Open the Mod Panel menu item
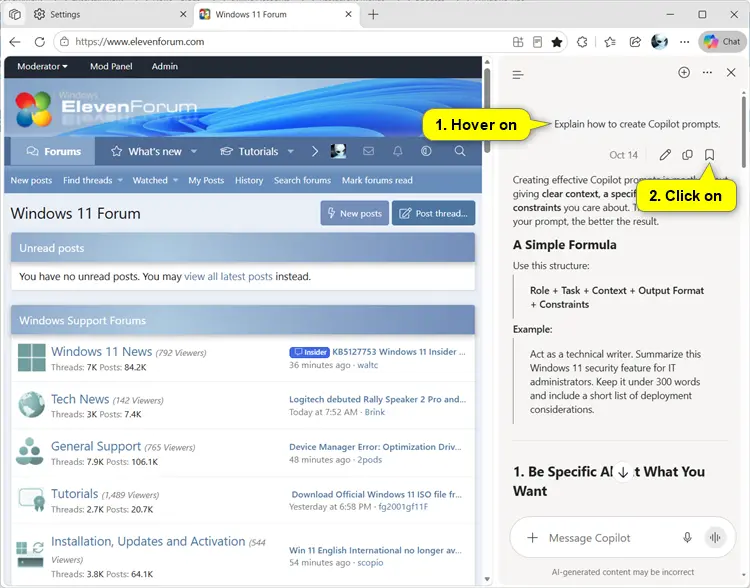 click(111, 67)
